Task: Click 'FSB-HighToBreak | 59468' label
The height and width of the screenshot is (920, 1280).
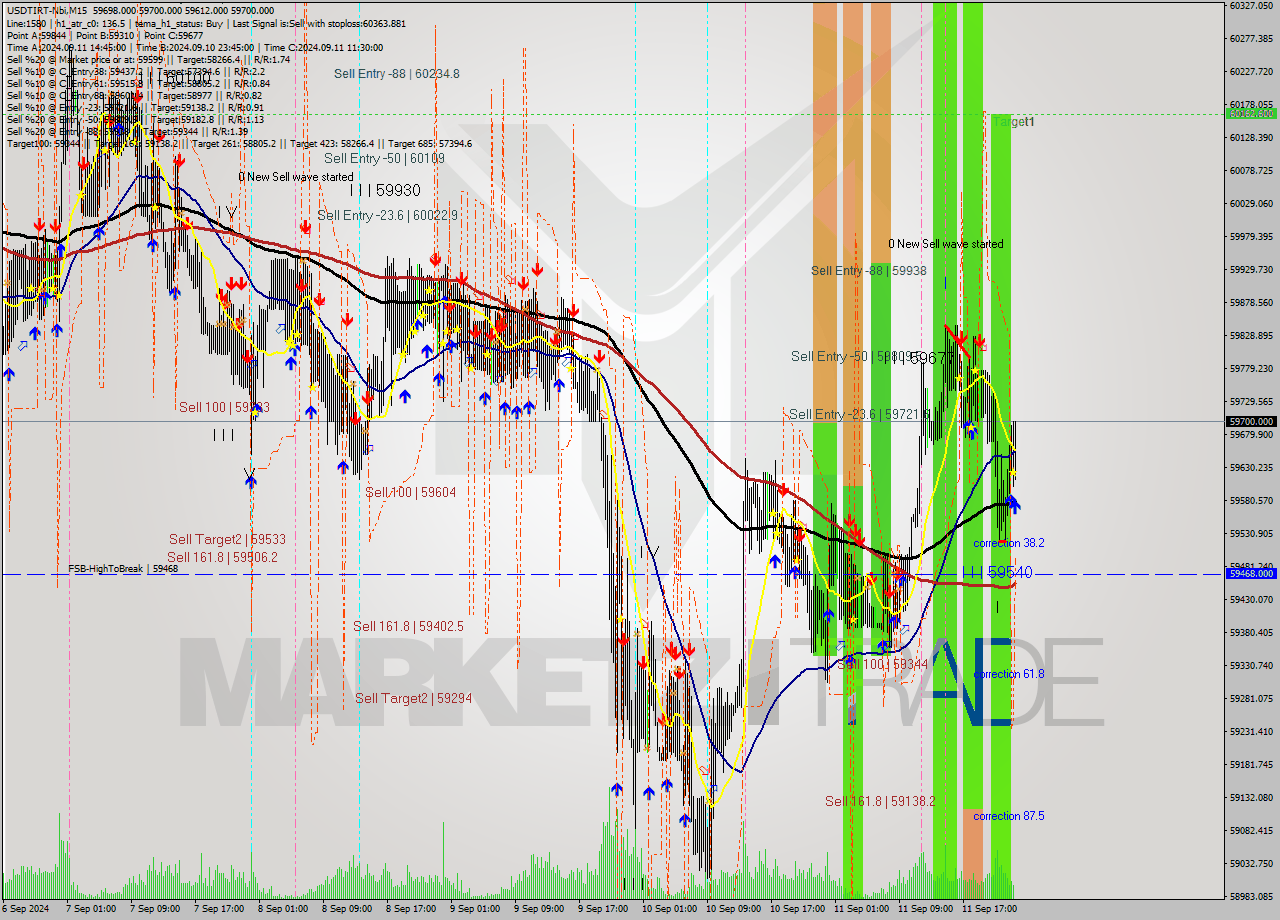Action: [123, 569]
